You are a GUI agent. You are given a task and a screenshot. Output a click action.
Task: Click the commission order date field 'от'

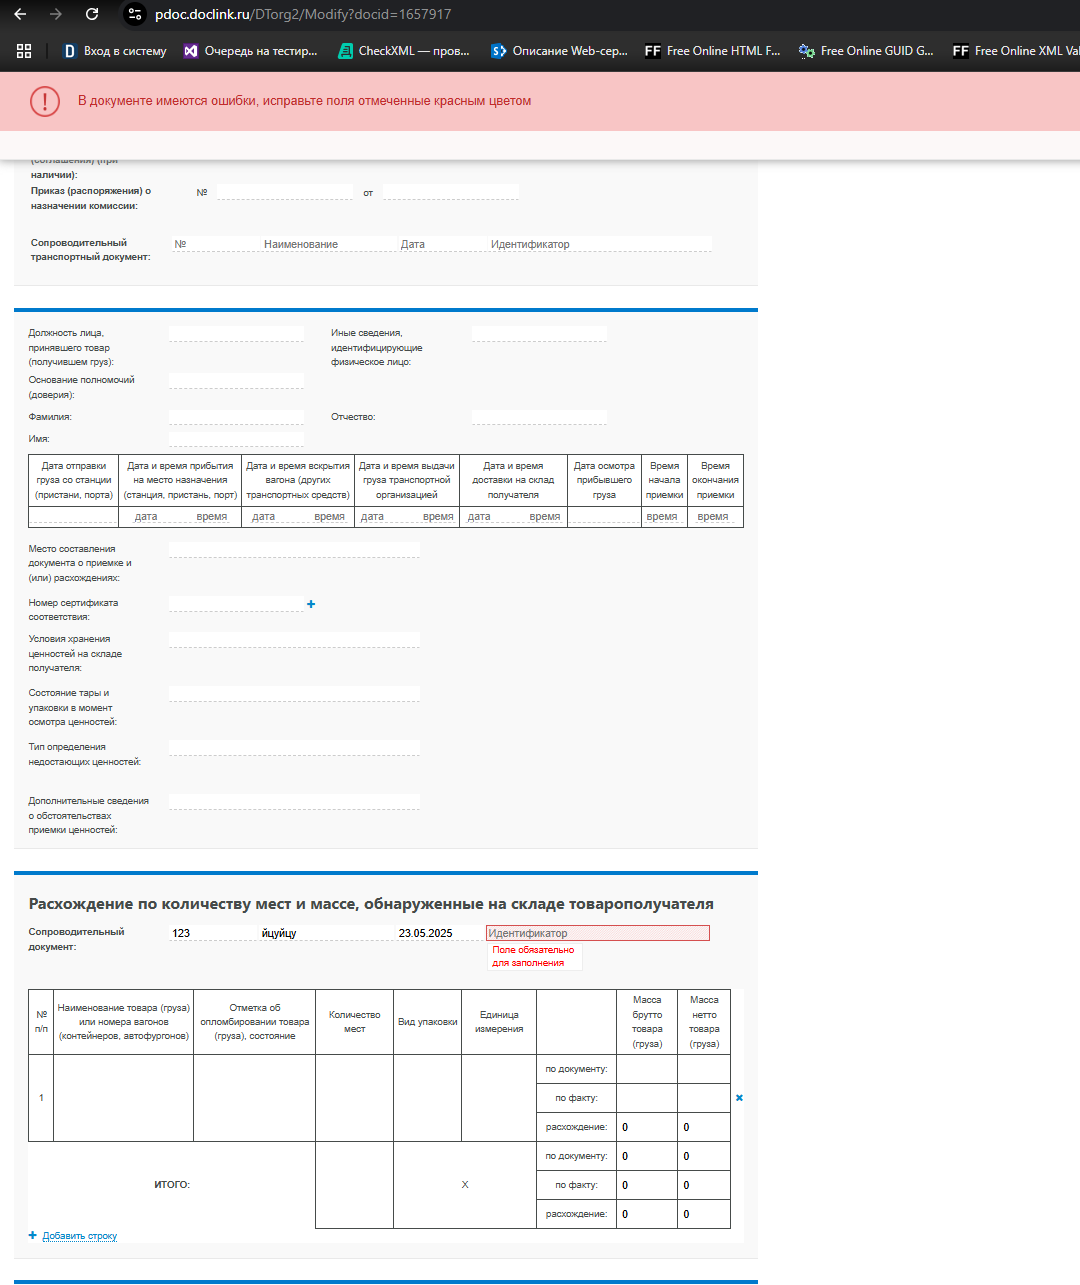tap(450, 192)
